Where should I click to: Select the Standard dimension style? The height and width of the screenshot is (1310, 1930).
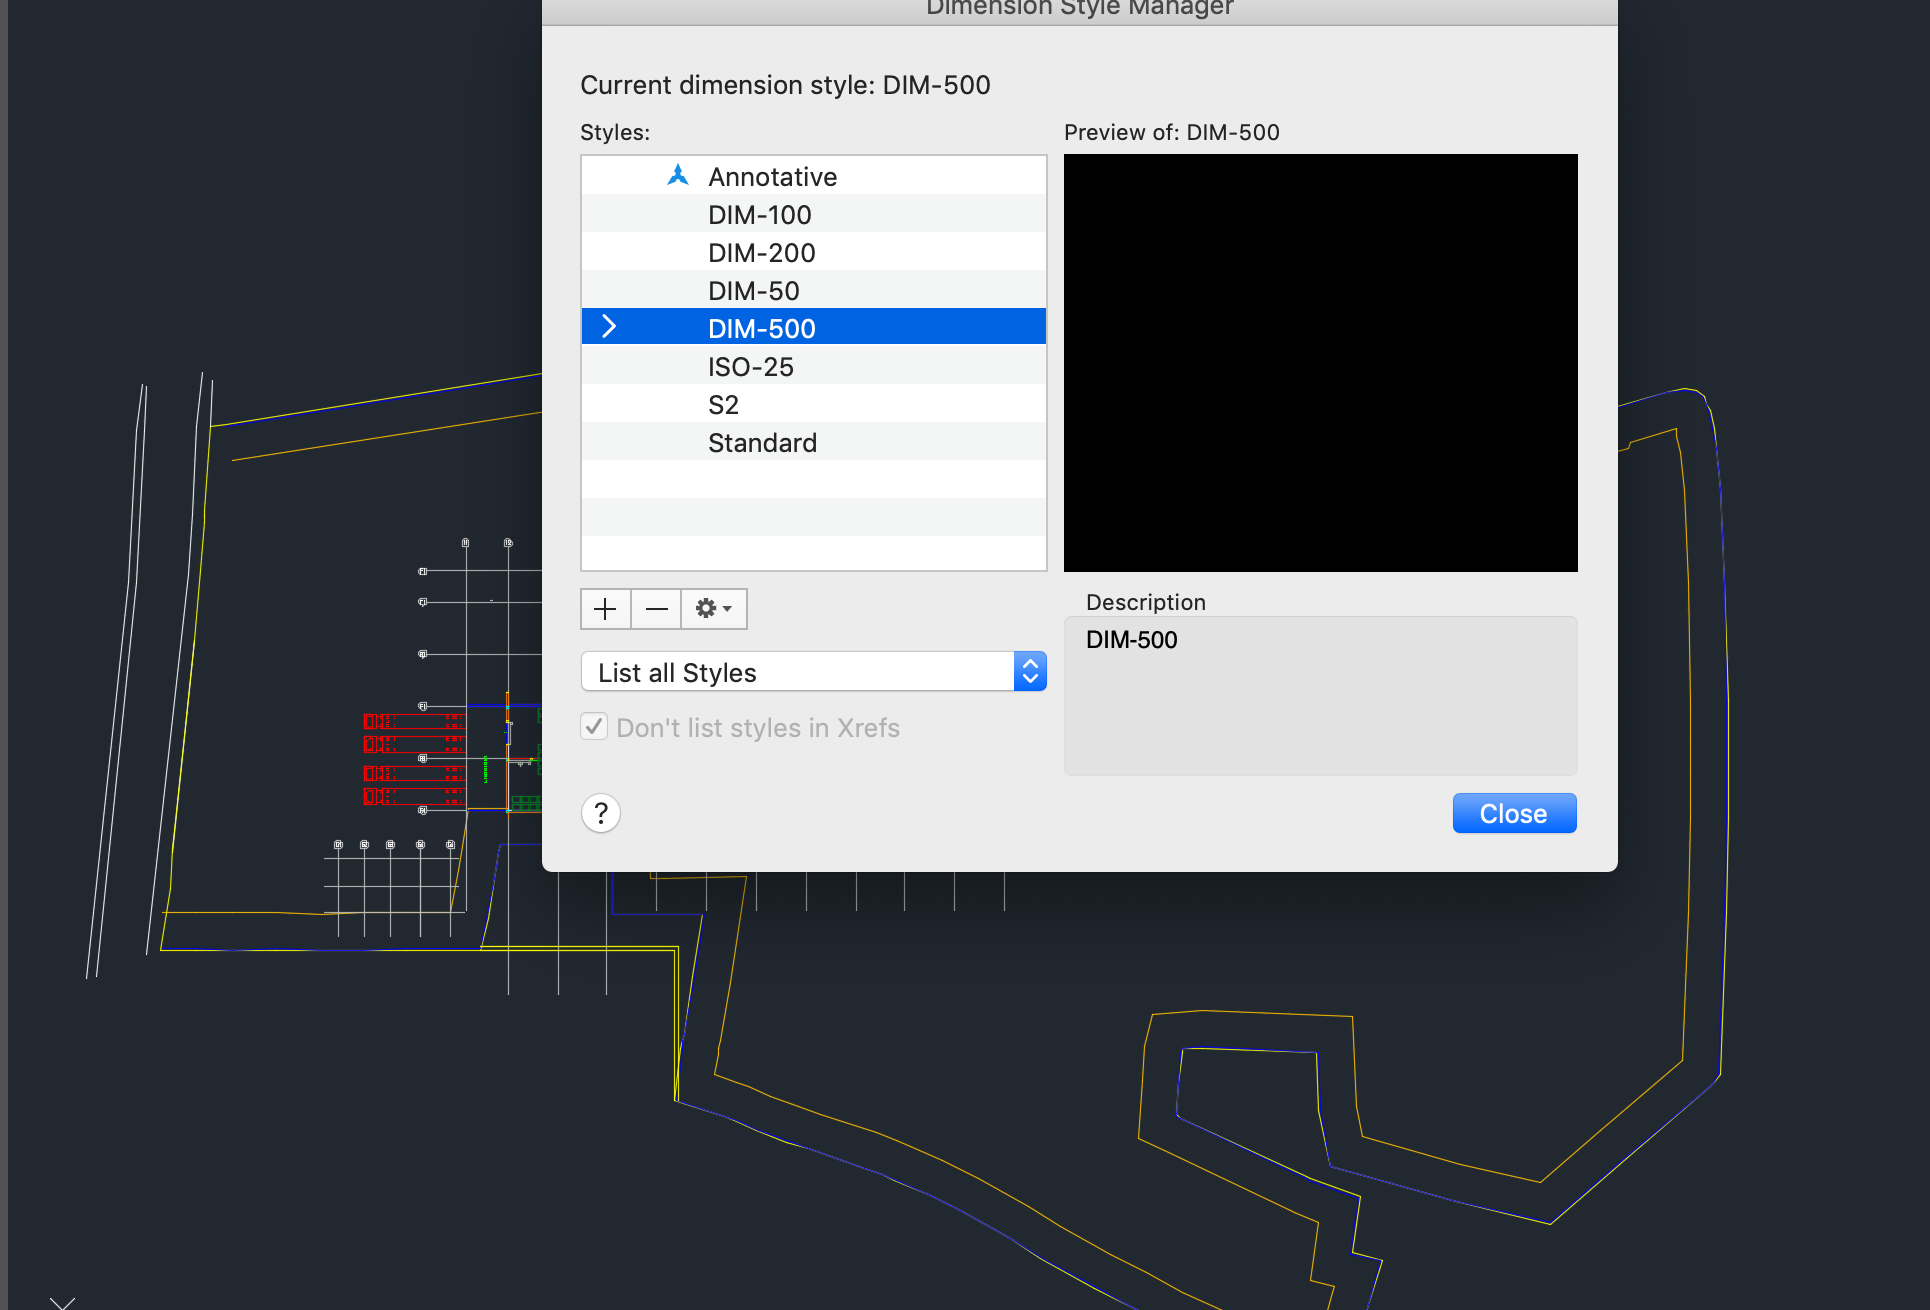(762, 443)
